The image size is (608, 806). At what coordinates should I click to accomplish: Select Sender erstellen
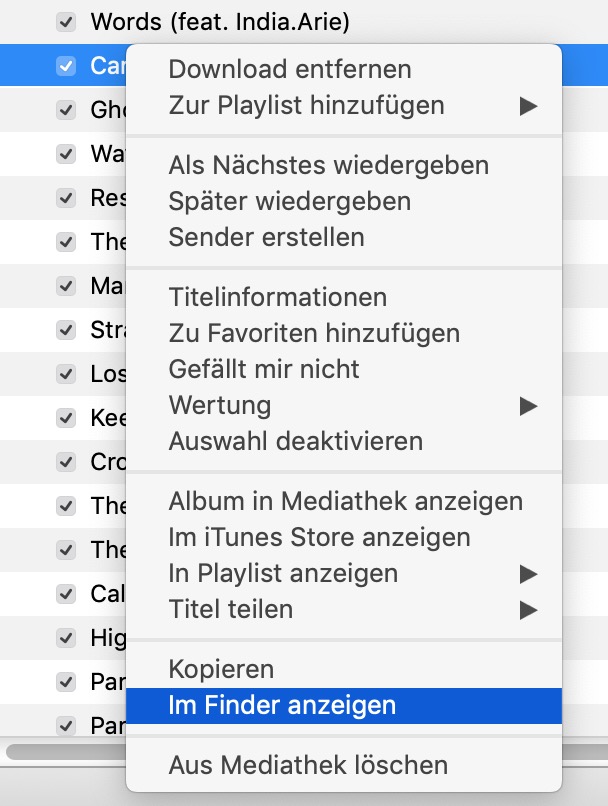(x=266, y=237)
